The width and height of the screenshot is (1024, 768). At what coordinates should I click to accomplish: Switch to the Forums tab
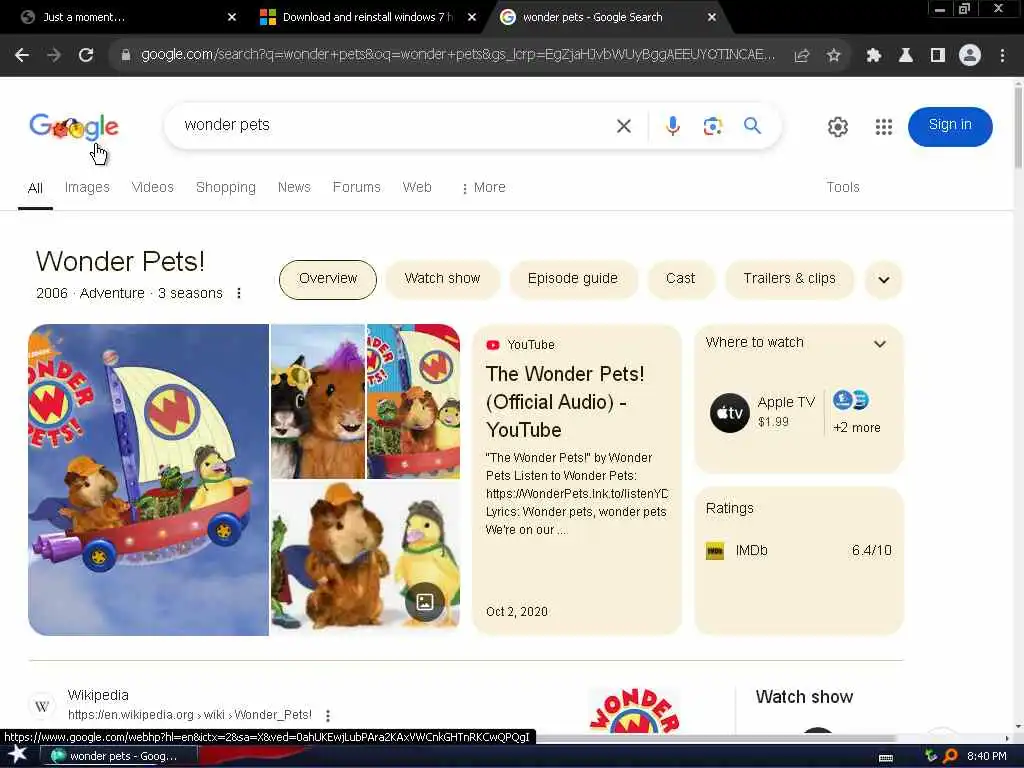point(357,187)
